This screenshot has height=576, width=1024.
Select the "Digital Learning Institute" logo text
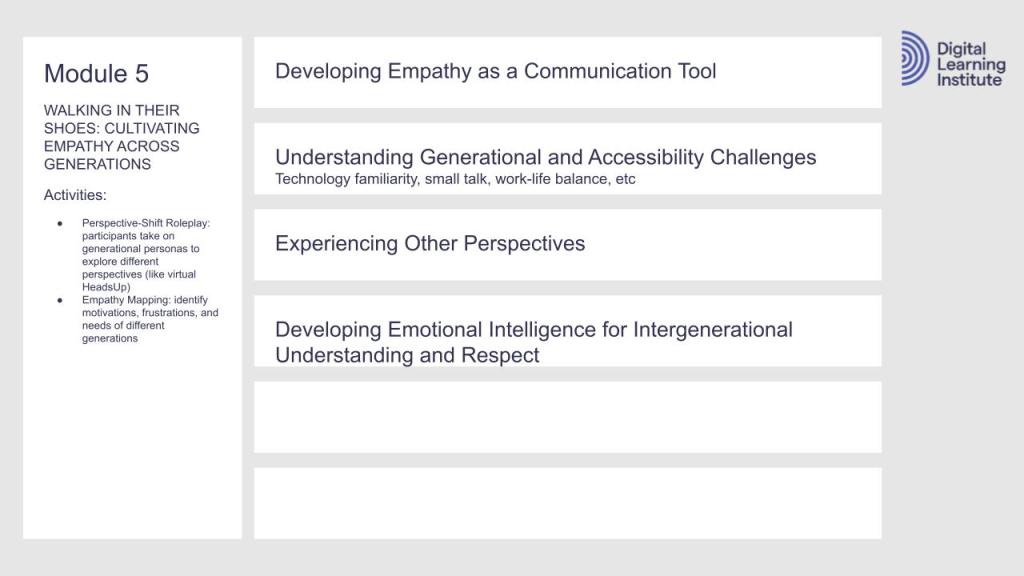coord(970,64)
